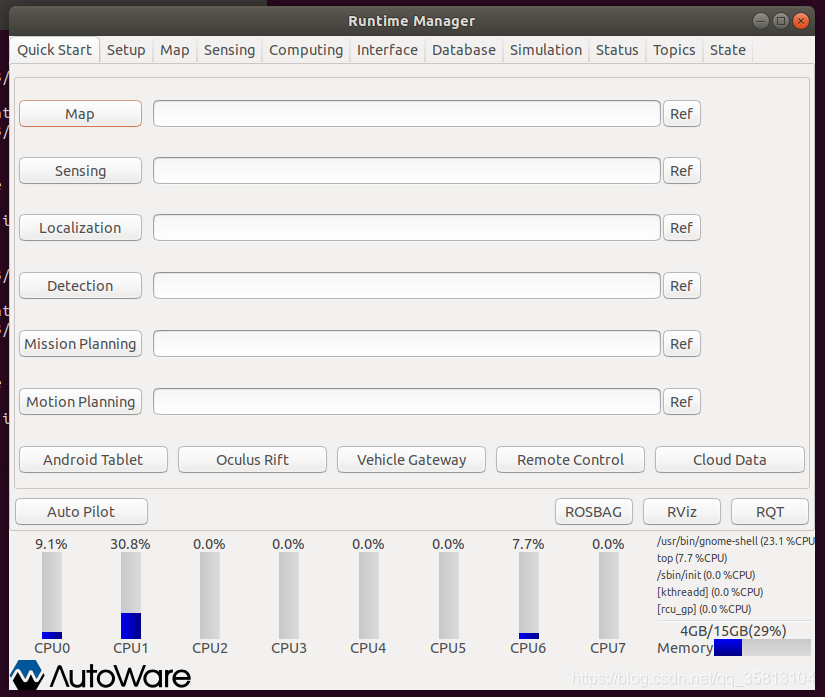Image resolution: width=825 pixels, height=697 pixels.
Task: Click the Detection button
Action: [81, 286]
